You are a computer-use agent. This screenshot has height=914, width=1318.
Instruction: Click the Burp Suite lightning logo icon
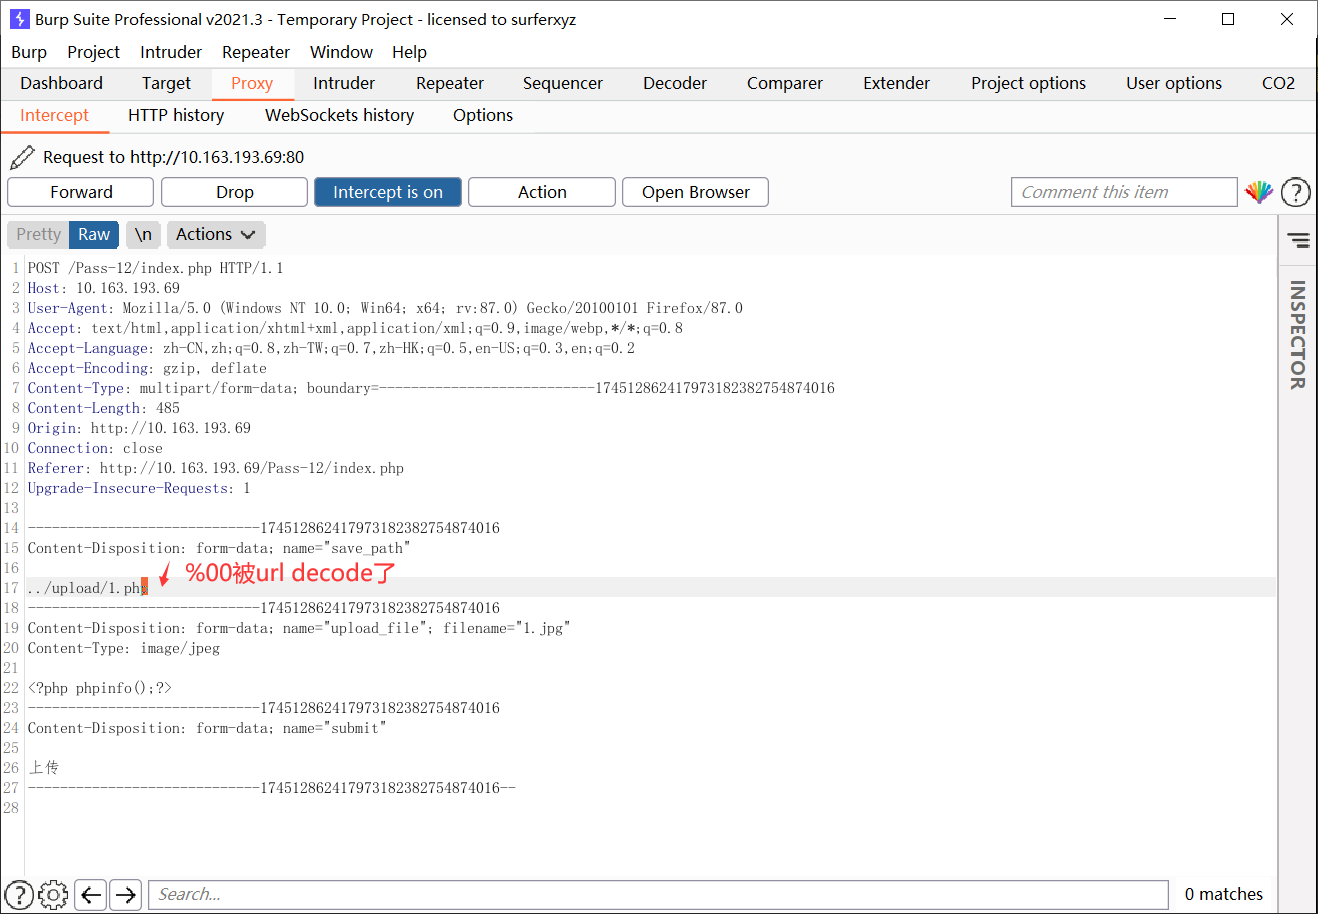tap(19, 19)
